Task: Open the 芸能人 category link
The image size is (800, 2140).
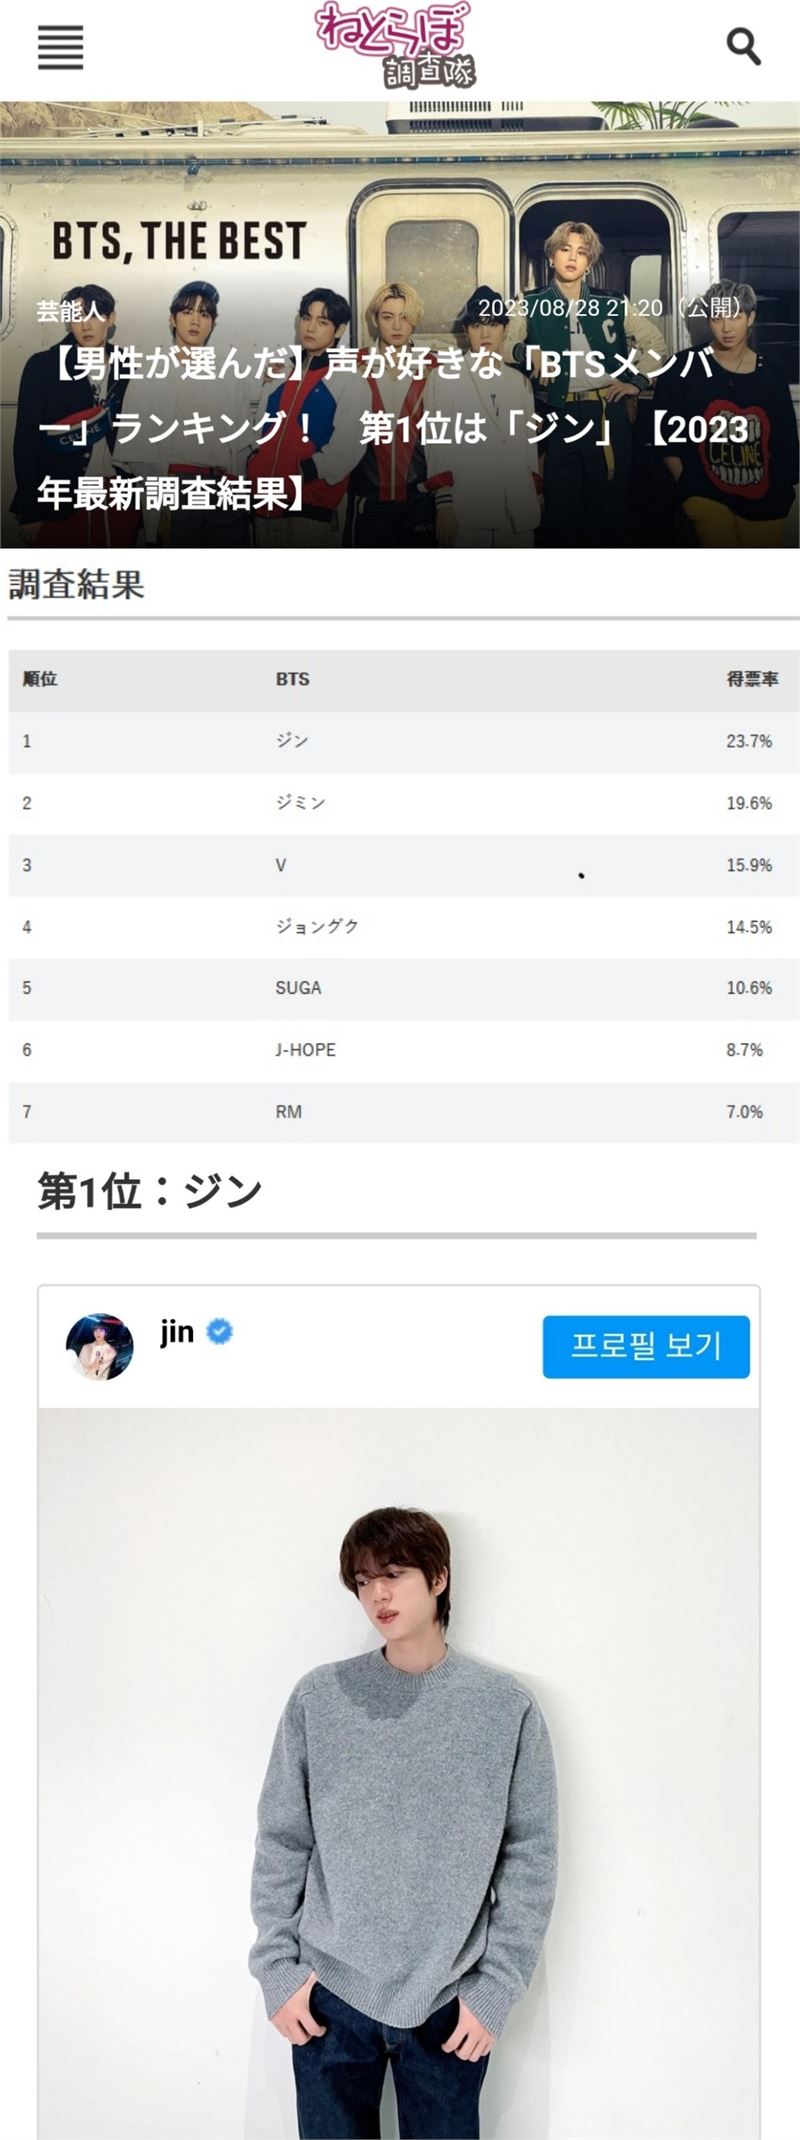Action: click(x=71, y=310)
